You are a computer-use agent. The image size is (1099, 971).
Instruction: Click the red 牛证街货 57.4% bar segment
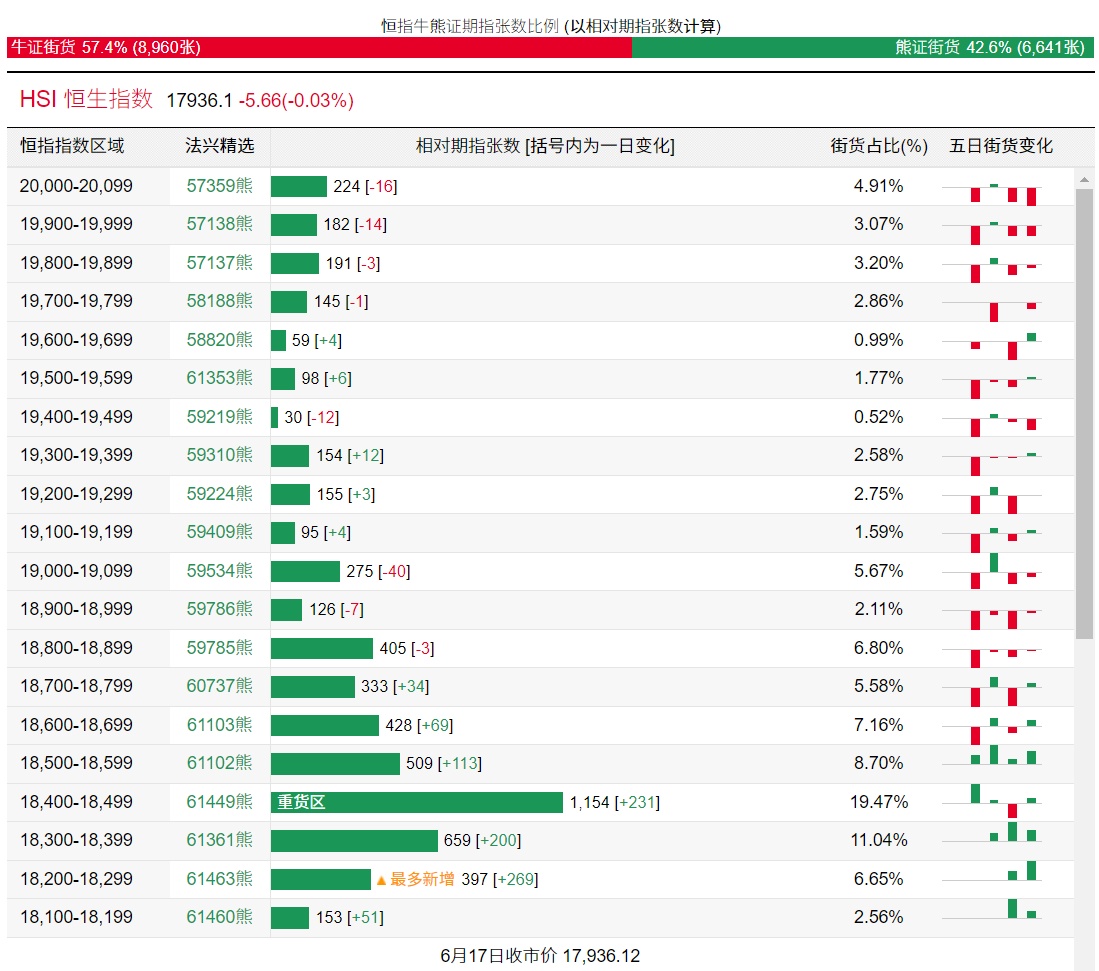[x=319, y=47]
